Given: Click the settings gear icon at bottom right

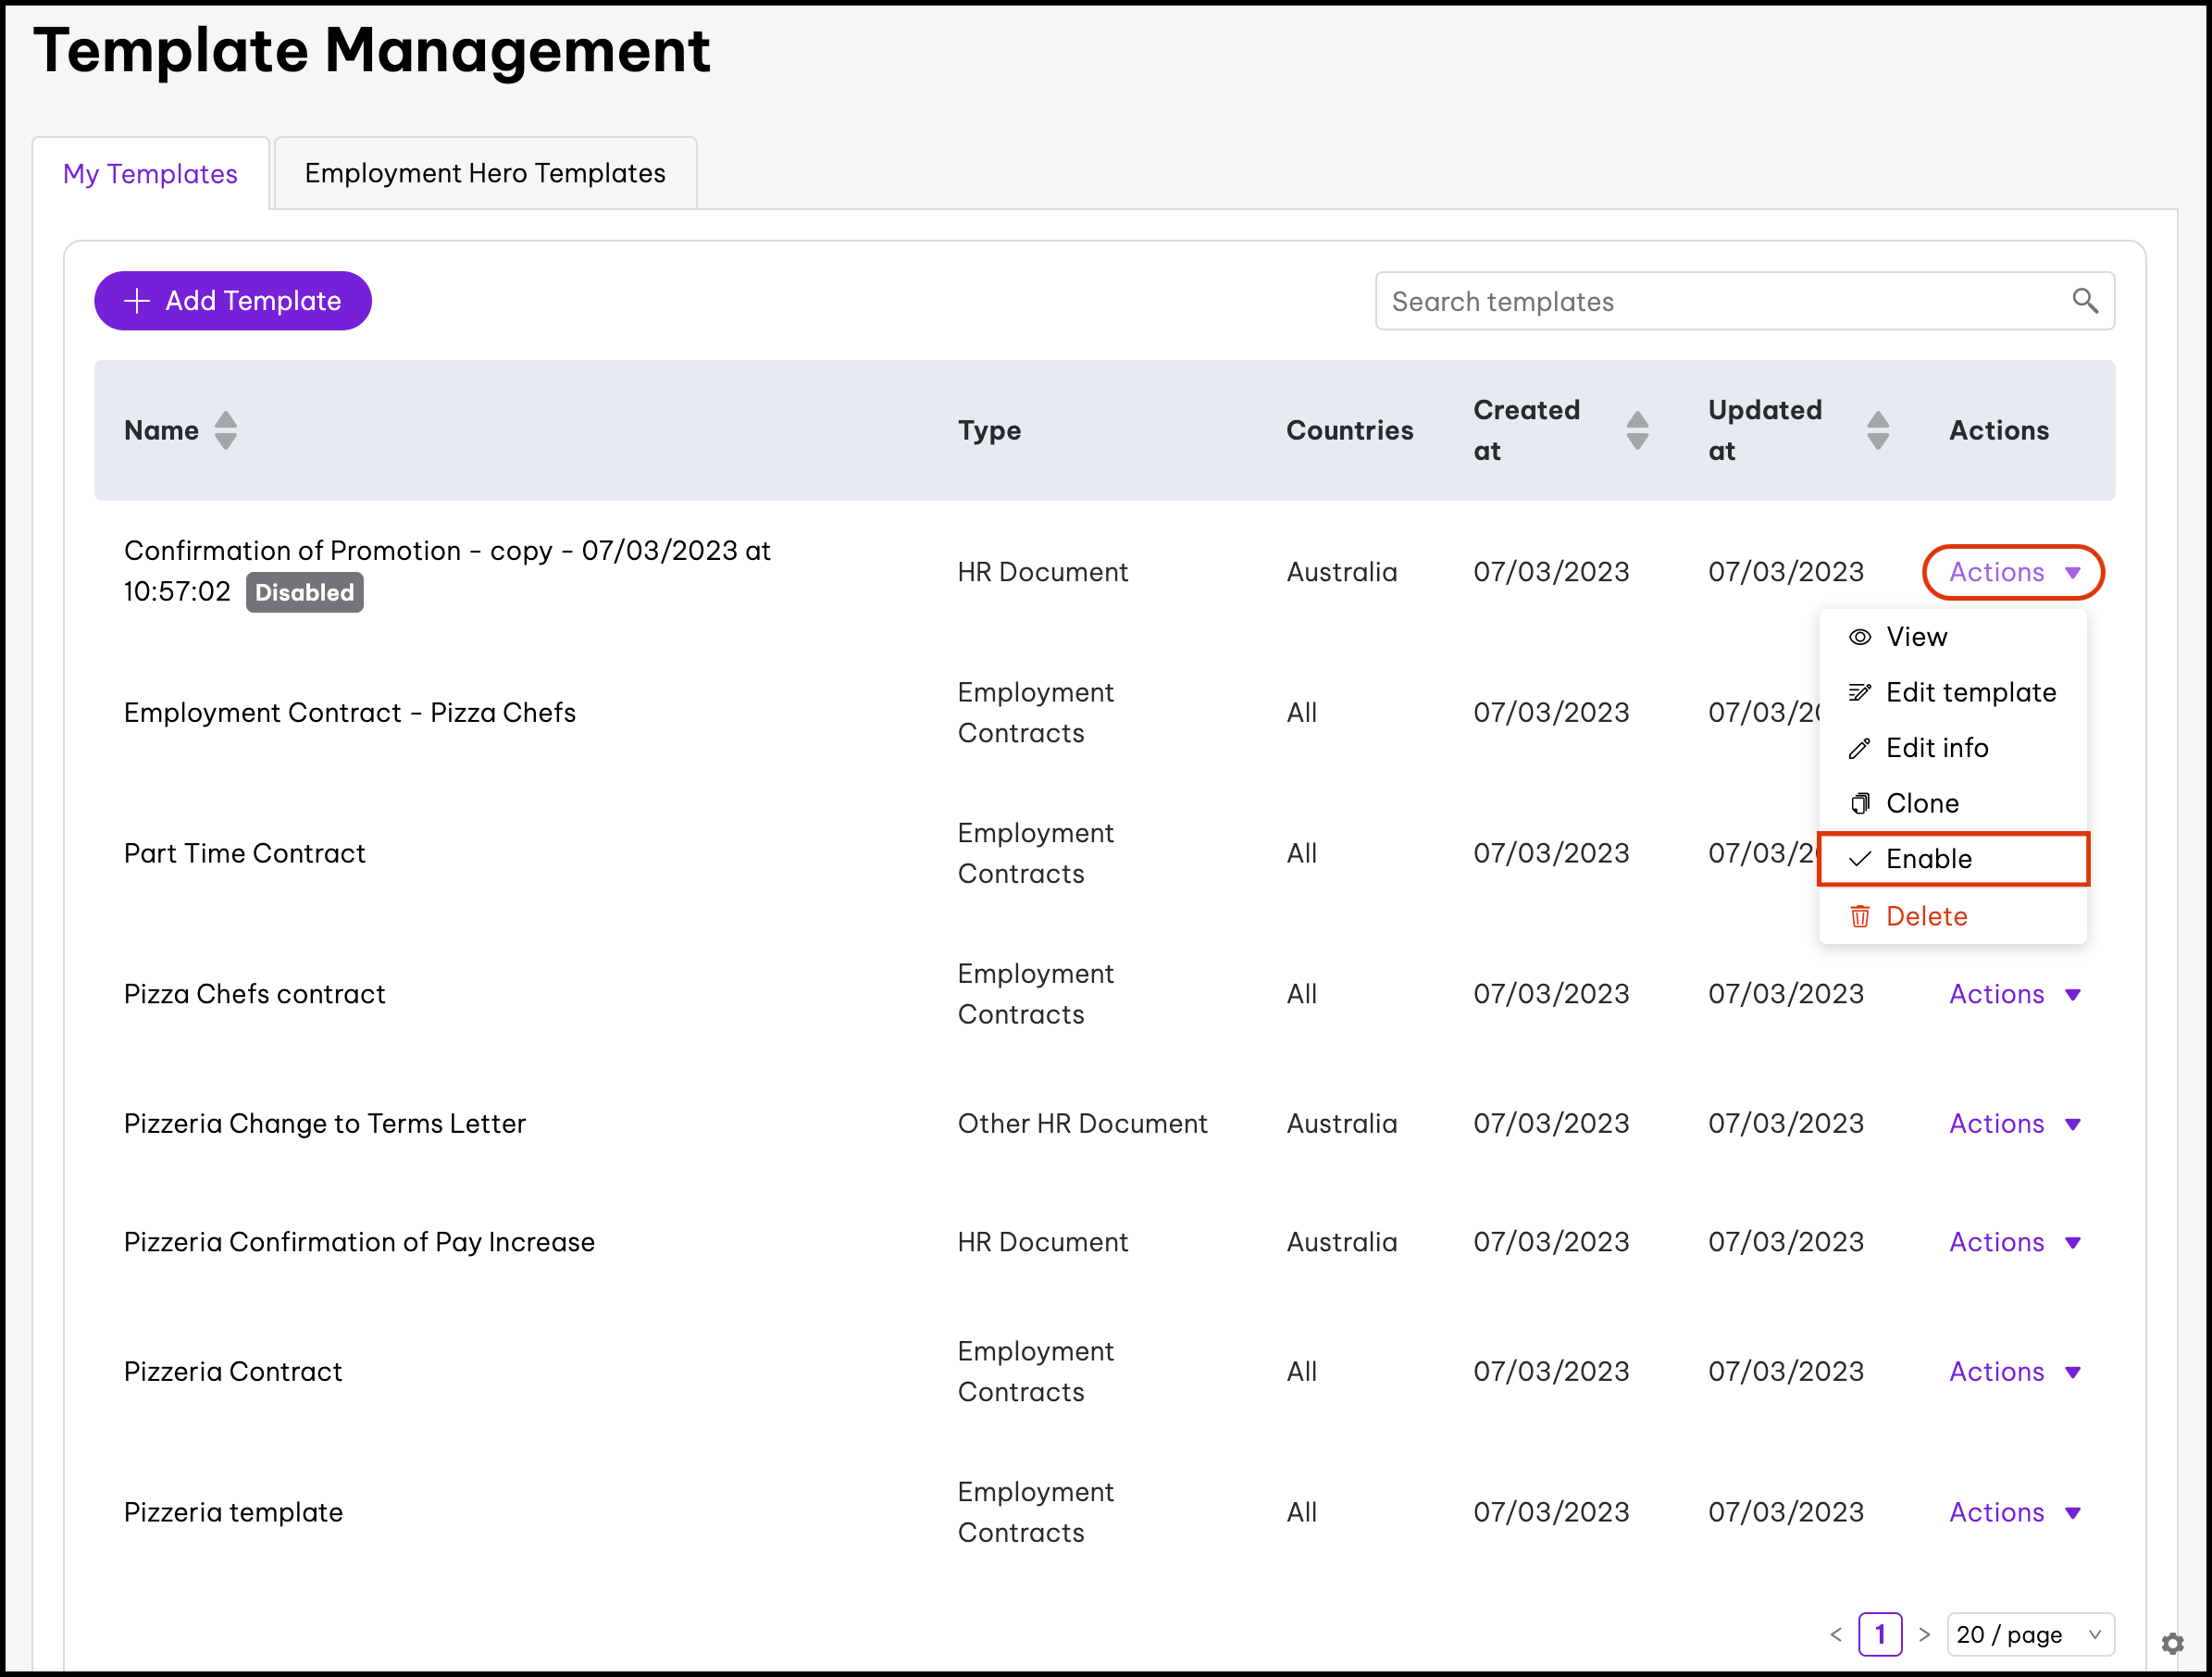Looking at the screenshot, I should click(x=2172, y=1643).
